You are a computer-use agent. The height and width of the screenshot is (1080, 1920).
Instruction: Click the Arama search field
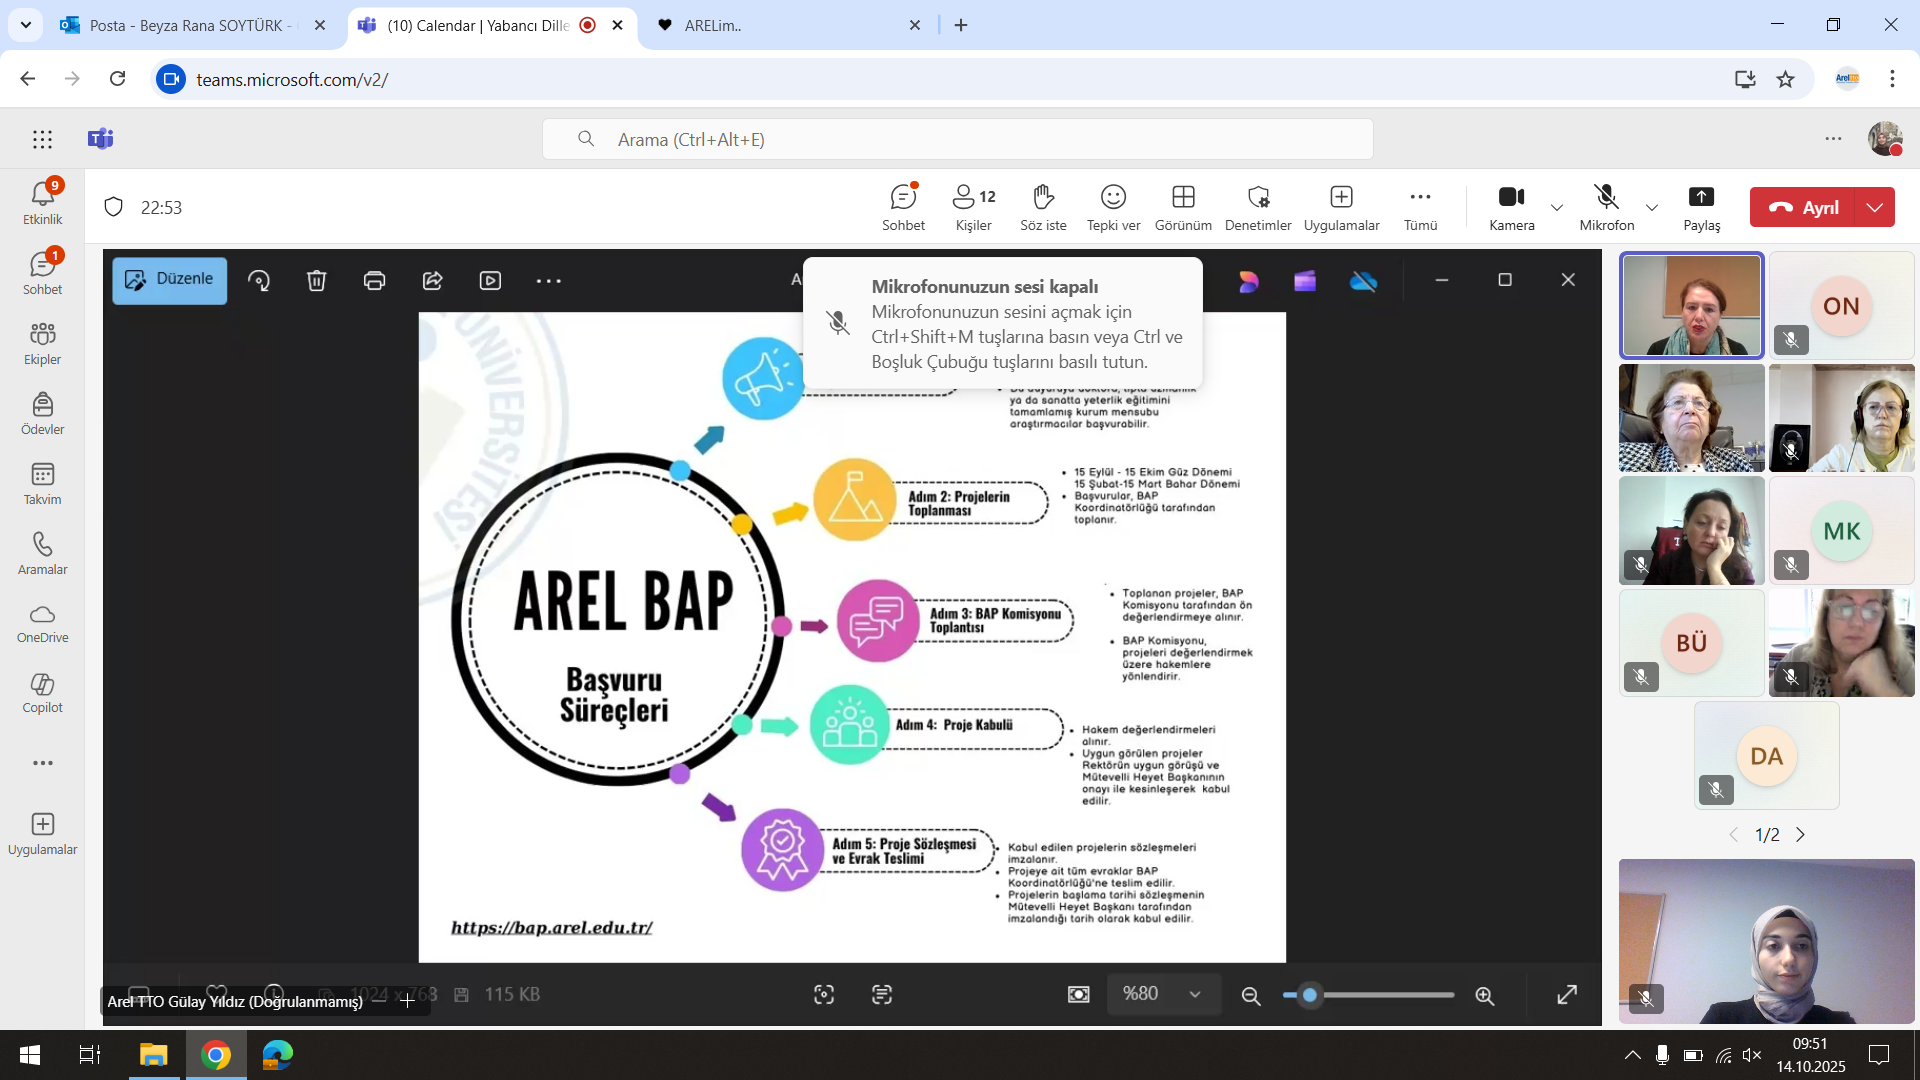point(957,139)
